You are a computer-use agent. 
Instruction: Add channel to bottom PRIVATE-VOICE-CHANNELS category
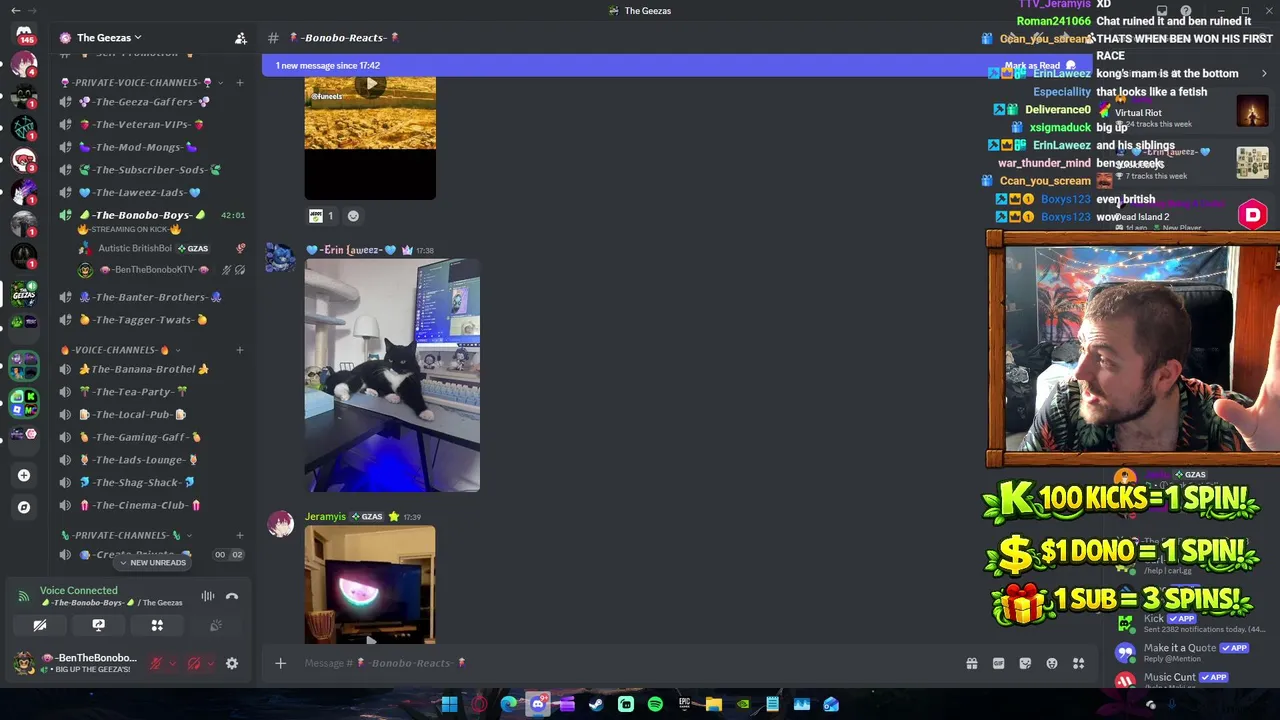[240, 535]
